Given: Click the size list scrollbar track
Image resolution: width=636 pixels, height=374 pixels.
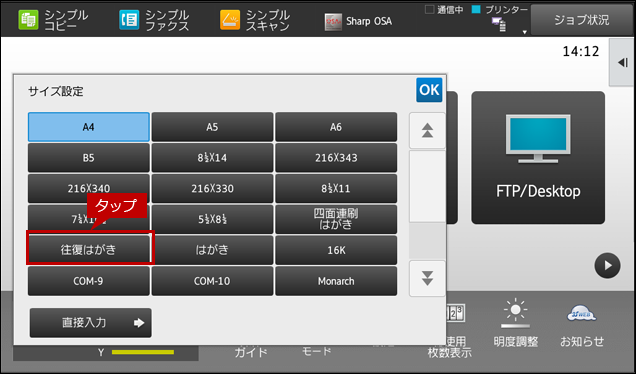Looking at the screenshot, I should click(x=427, y=204).
